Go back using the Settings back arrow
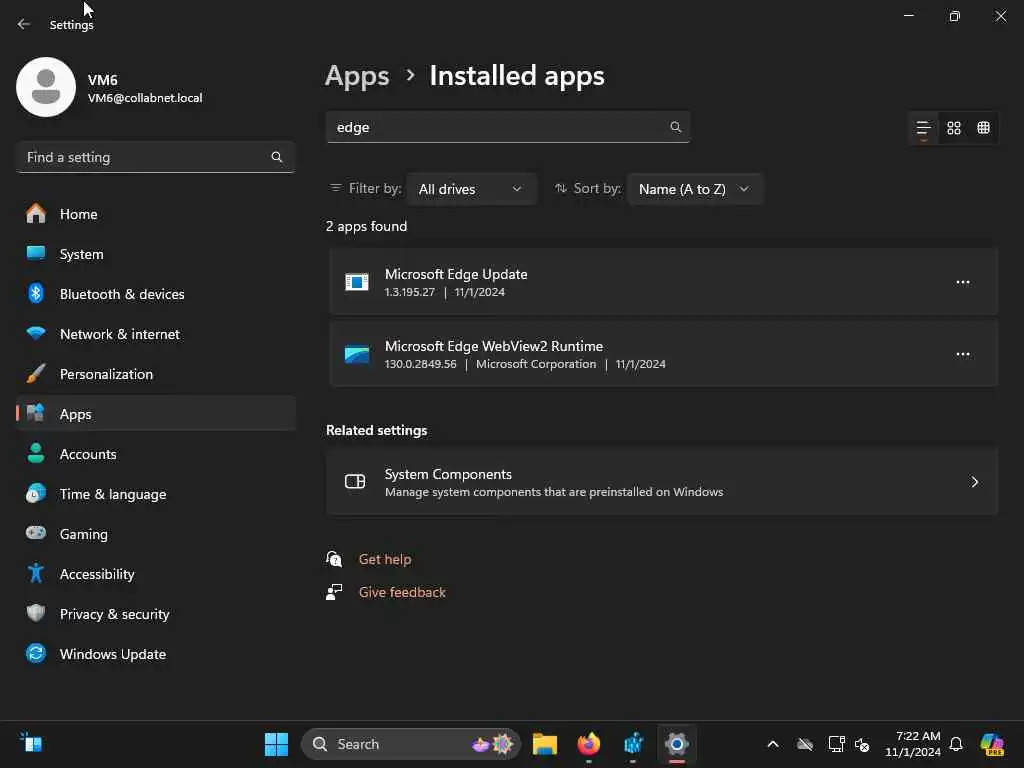Image resolution: width=1024 pixels, height=768 pixels. [x=24, y=25]
